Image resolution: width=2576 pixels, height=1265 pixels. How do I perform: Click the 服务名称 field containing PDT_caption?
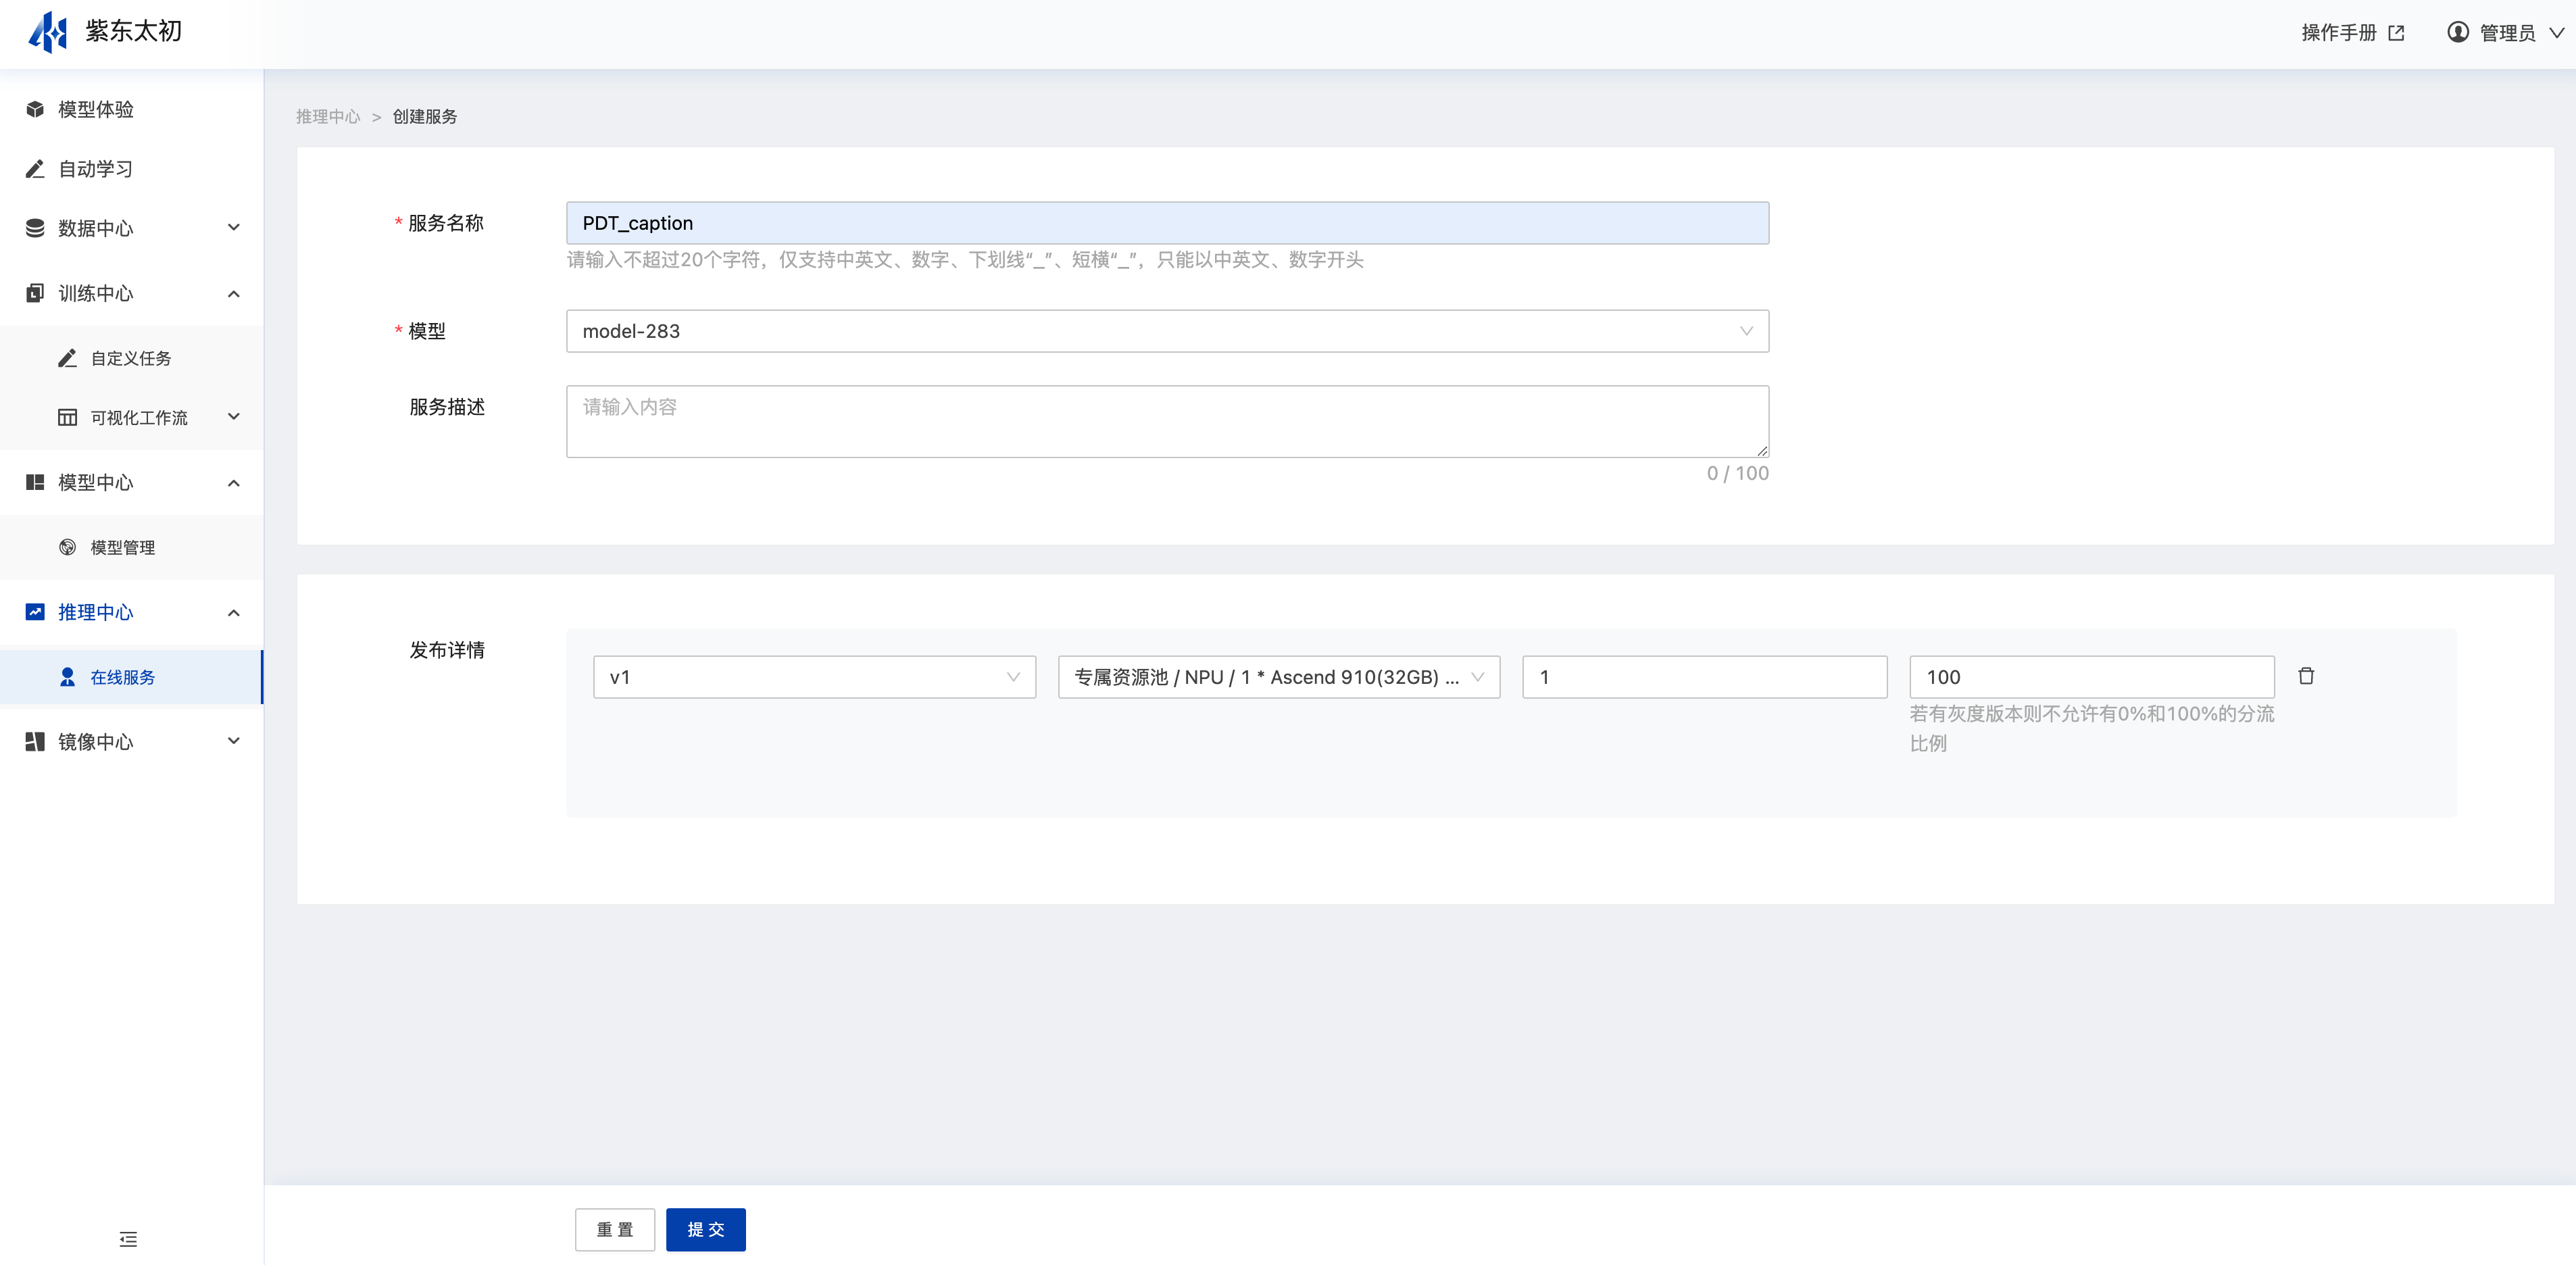[1167, 223]
